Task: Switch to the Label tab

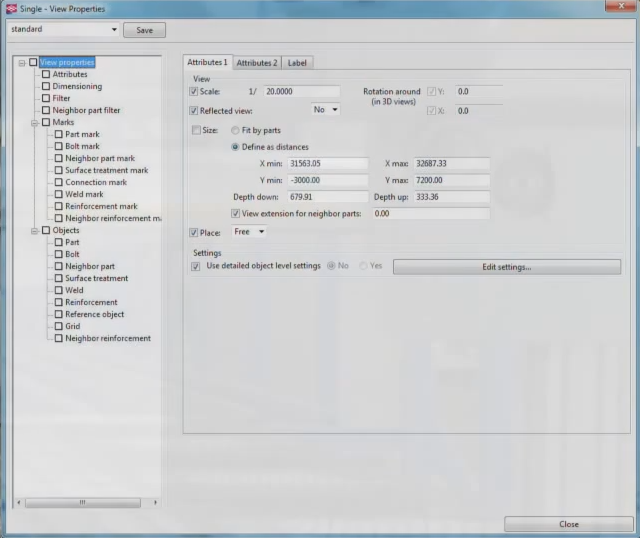Action: click(x=297, y=63)
